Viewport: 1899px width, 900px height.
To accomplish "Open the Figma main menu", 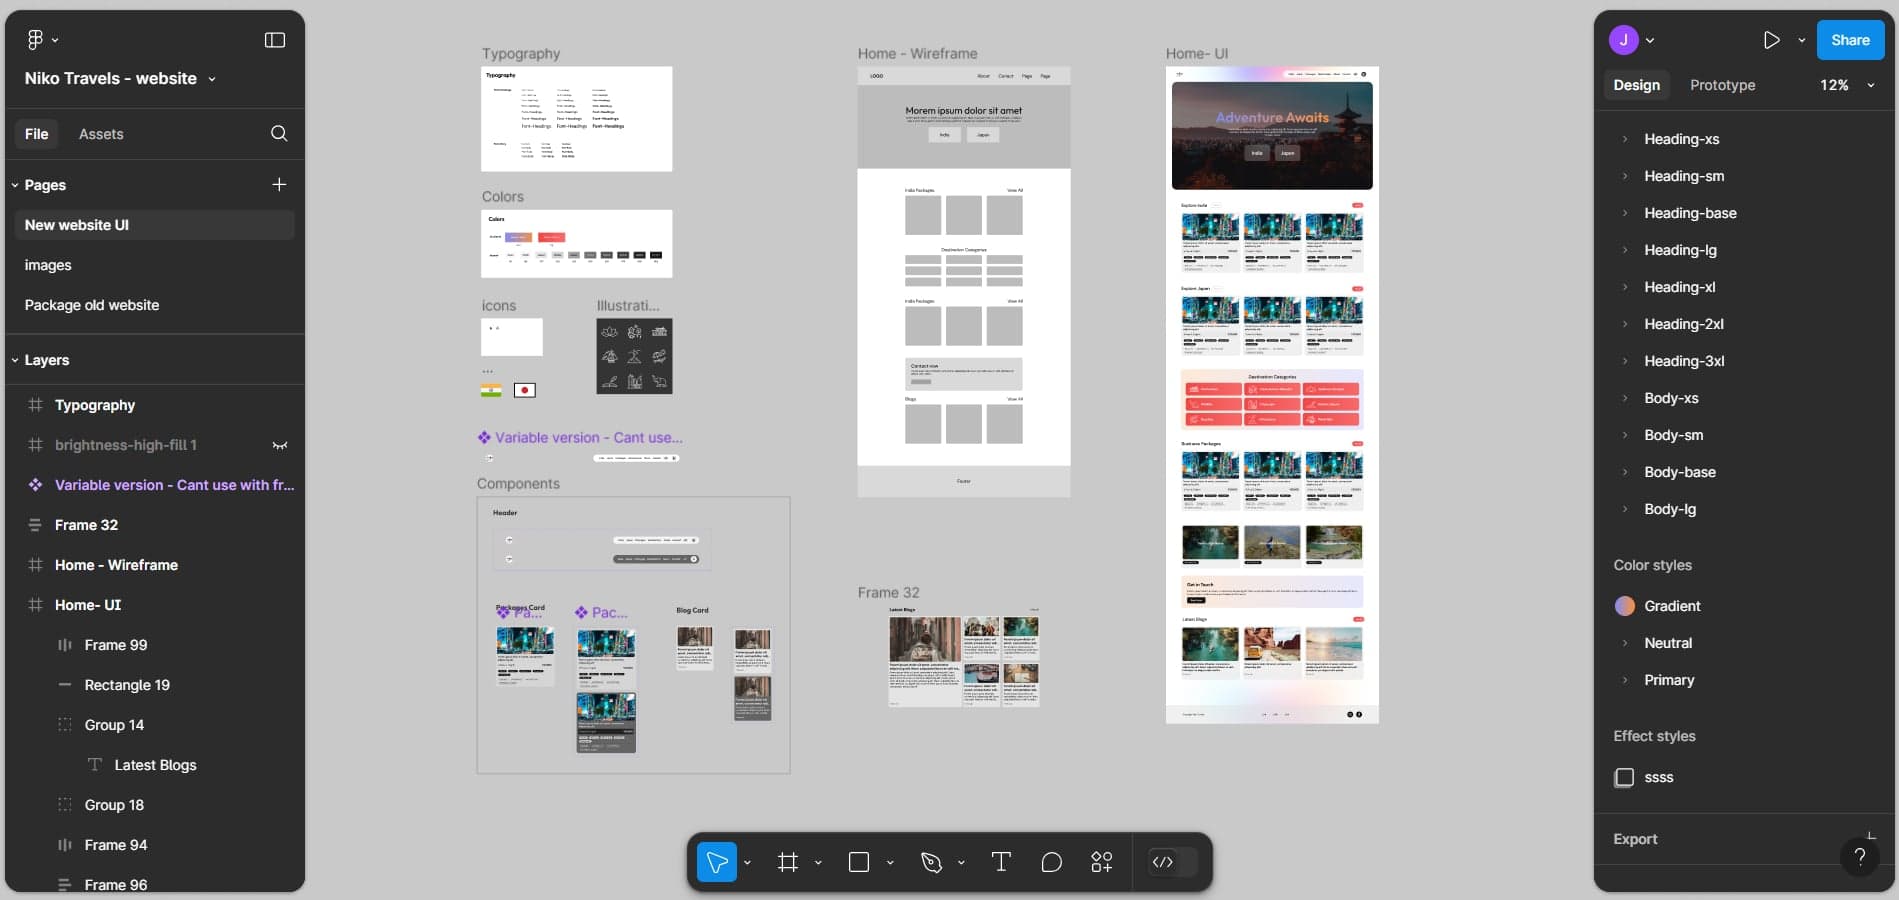I will coord(36,40).
